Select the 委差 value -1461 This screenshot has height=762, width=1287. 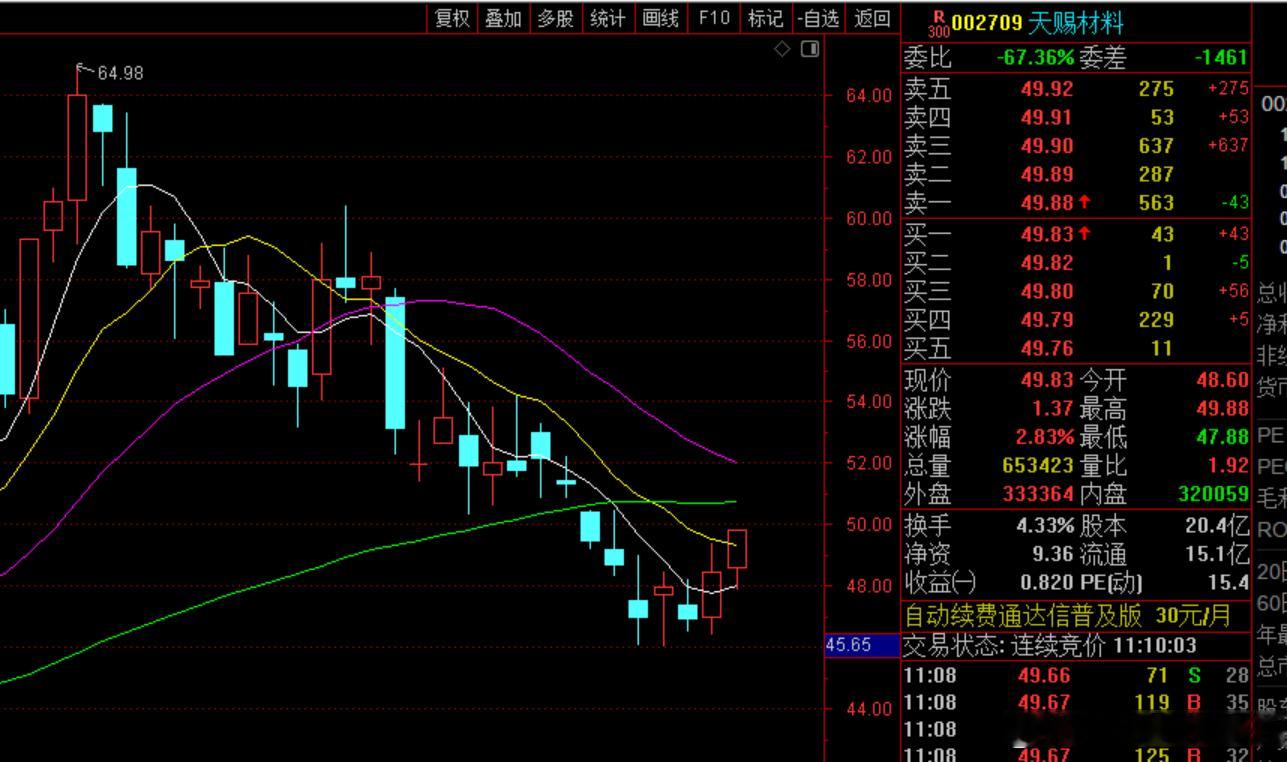tap(1220, 58)
